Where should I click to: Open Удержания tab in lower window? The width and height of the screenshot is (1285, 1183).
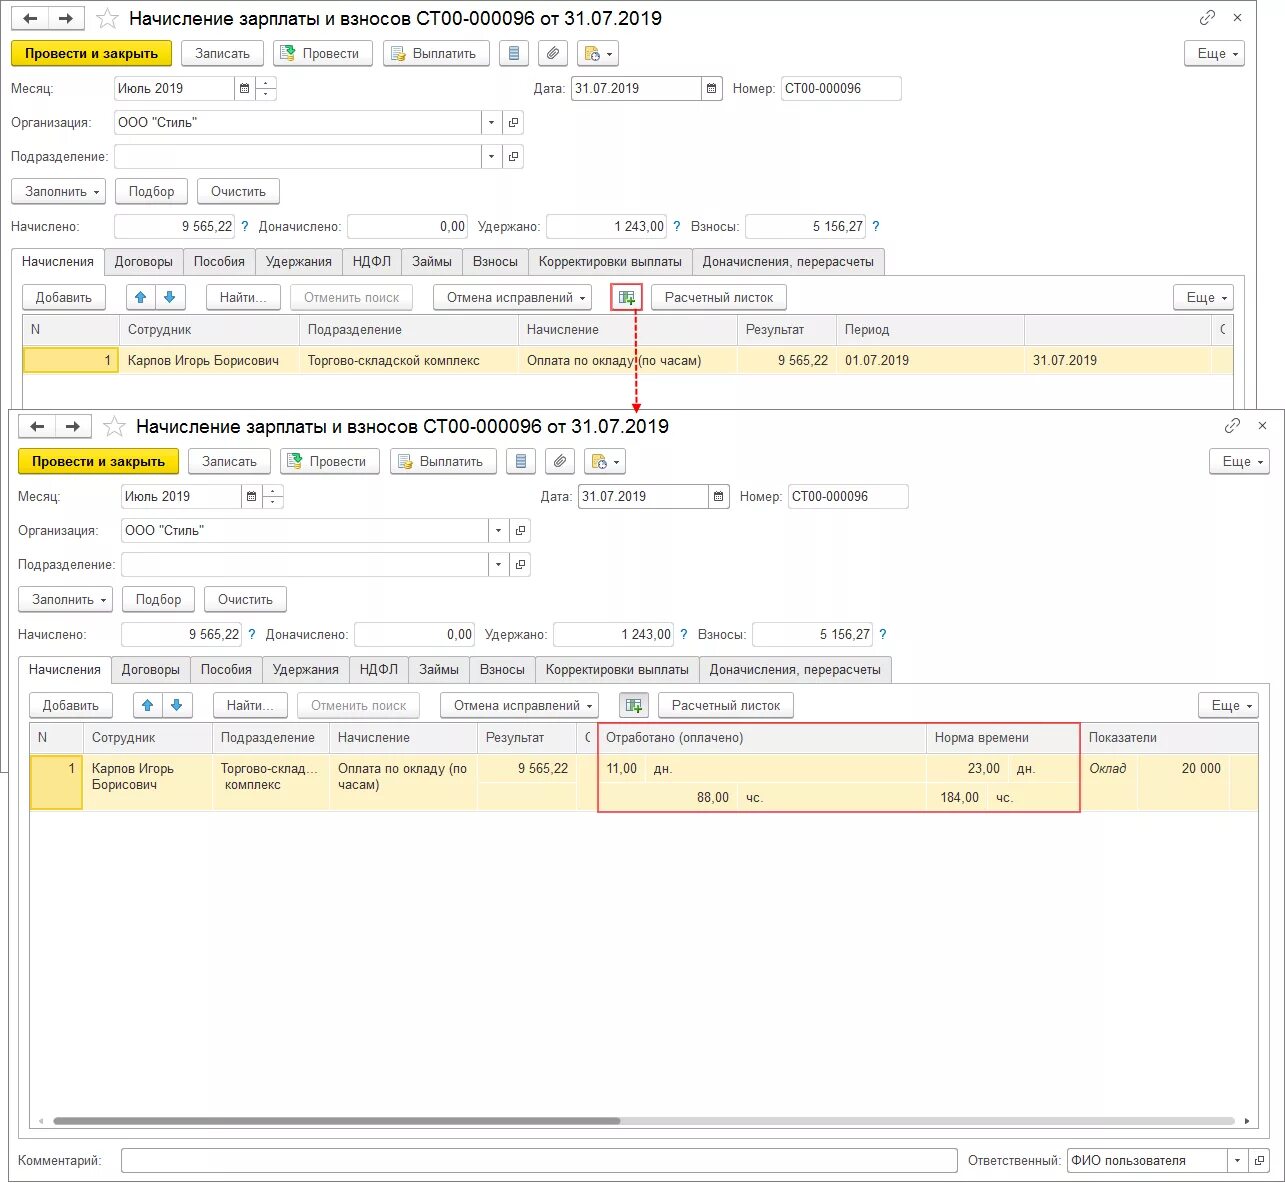(x=306, y=669)
